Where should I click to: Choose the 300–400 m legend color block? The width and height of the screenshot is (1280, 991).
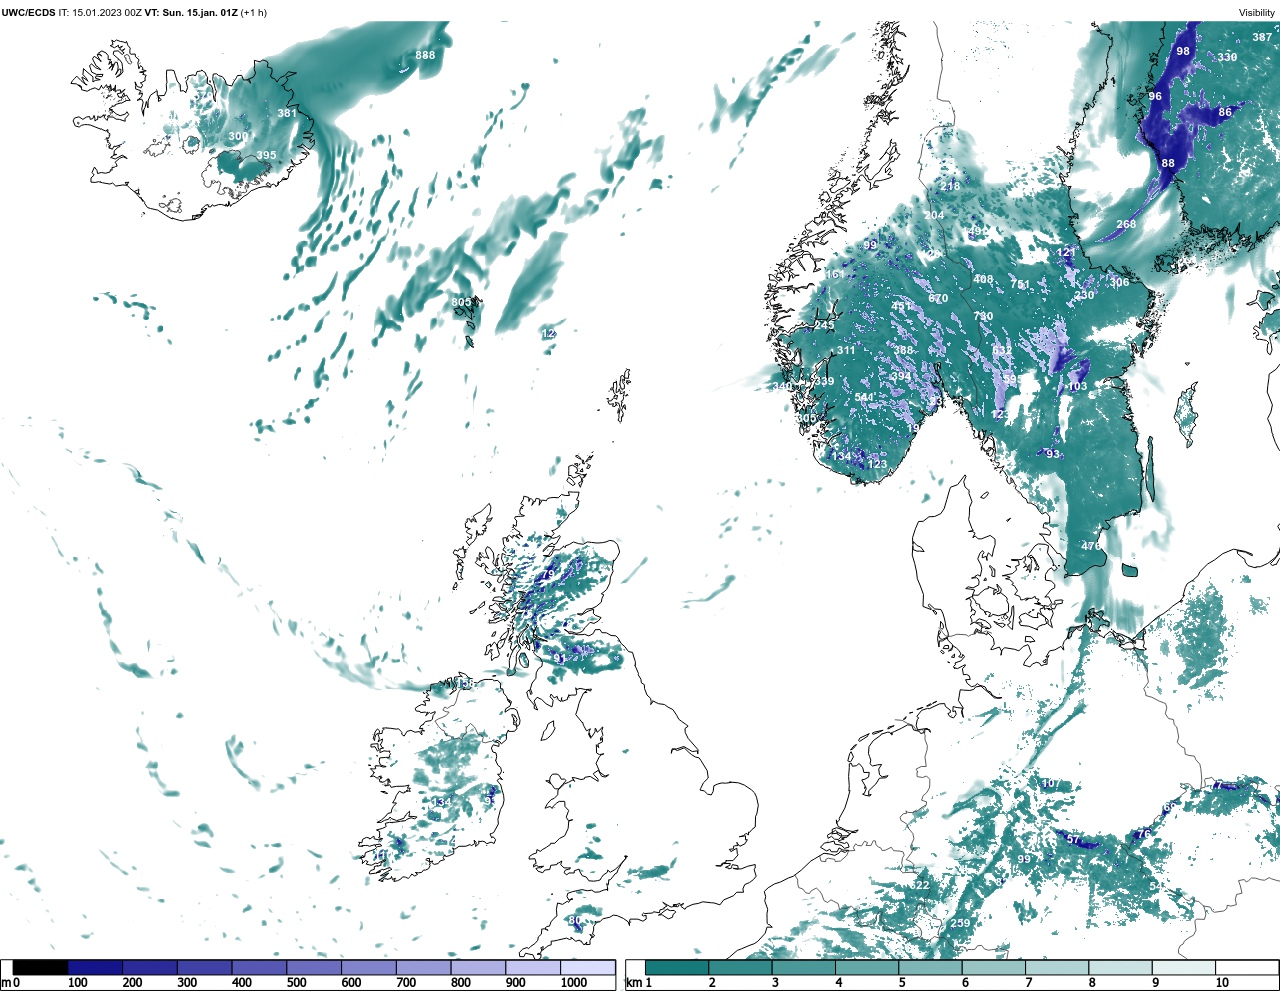(x=204, y=967)
